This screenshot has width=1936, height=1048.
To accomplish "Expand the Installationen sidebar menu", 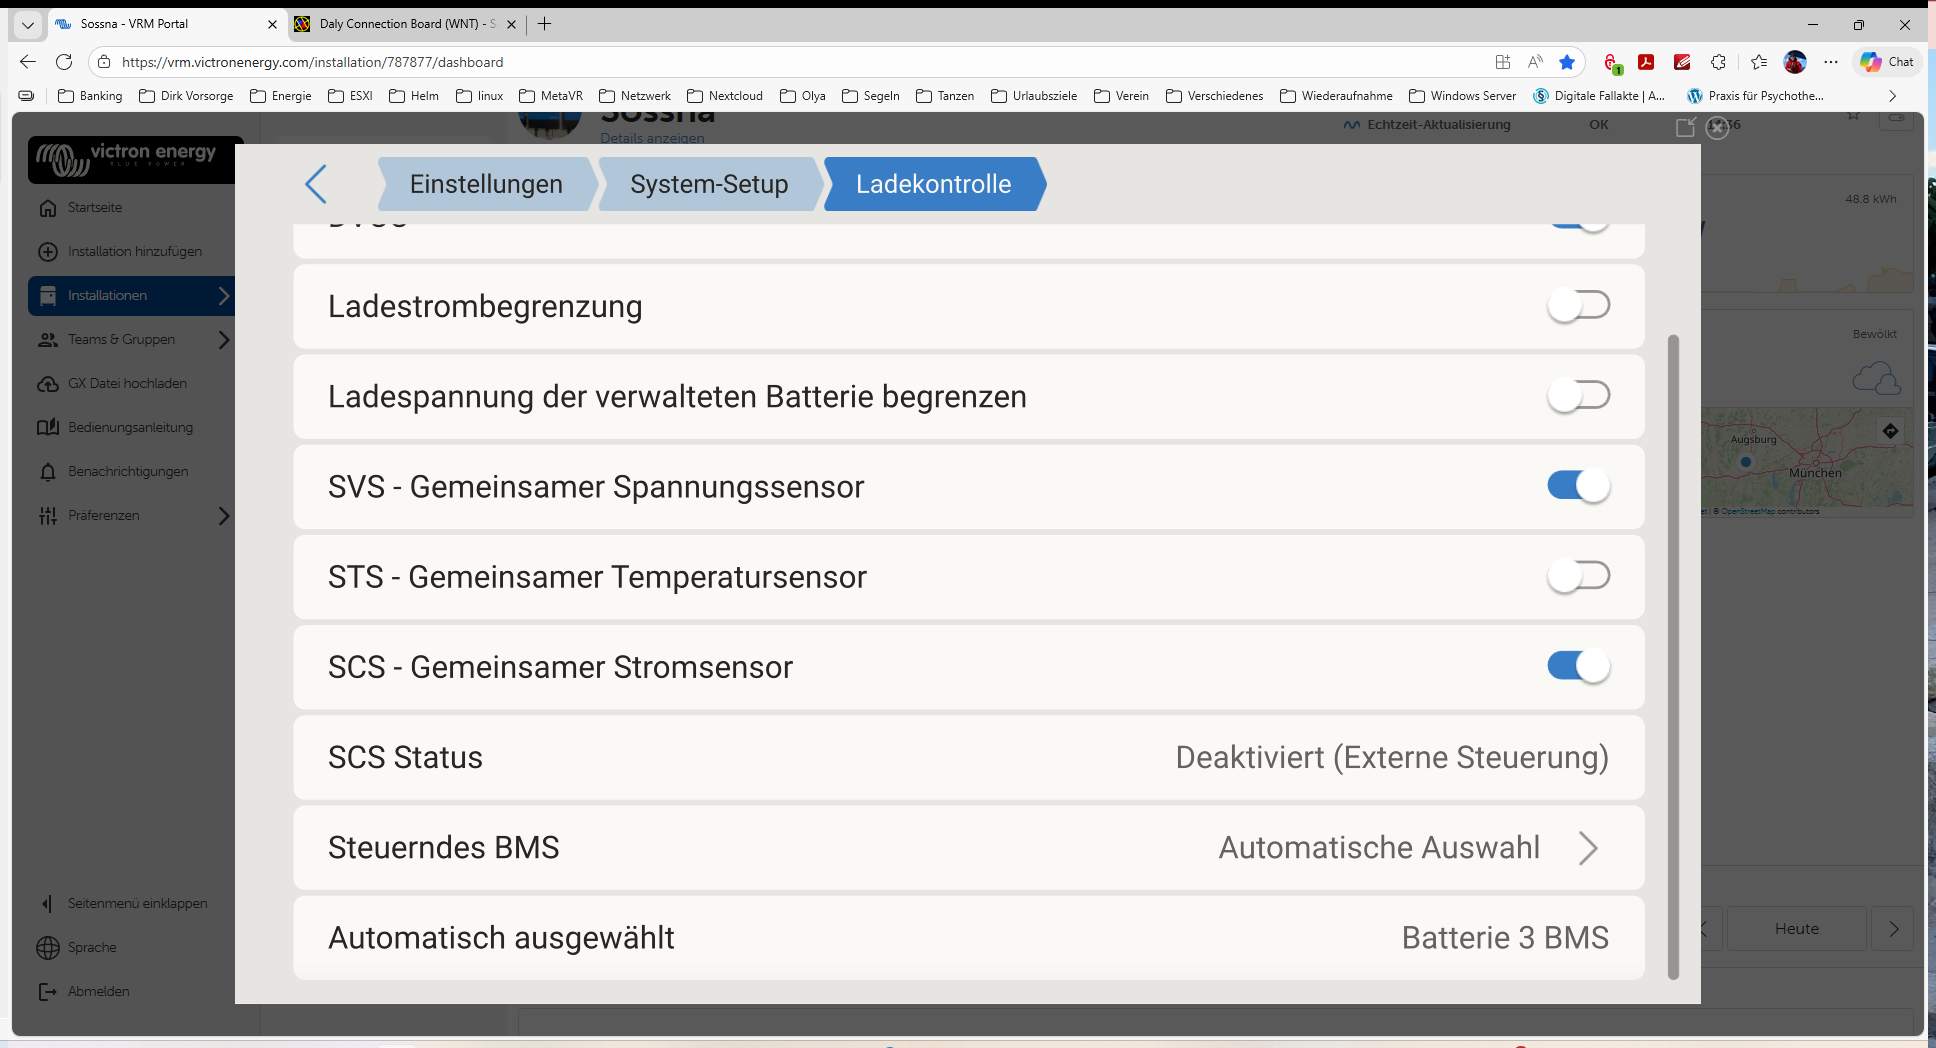I will coord(223,296).
